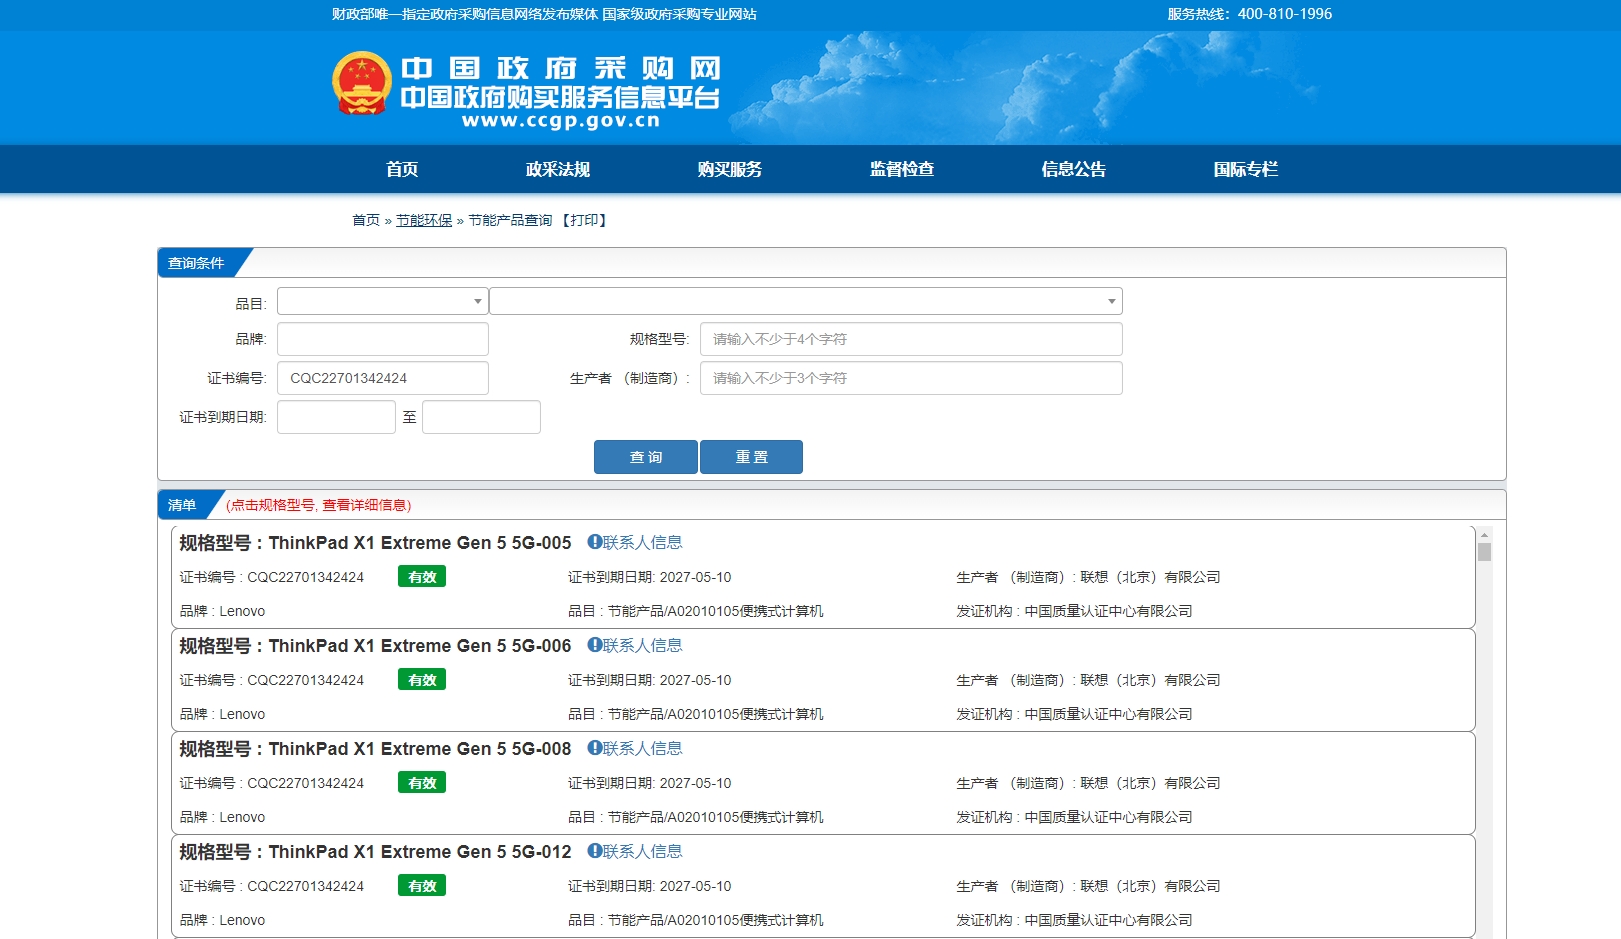The width and height of the screenshot is (1621, 939).
Task: Select 监督检查 from the navigation bar
Action: [x=902, y=169]
